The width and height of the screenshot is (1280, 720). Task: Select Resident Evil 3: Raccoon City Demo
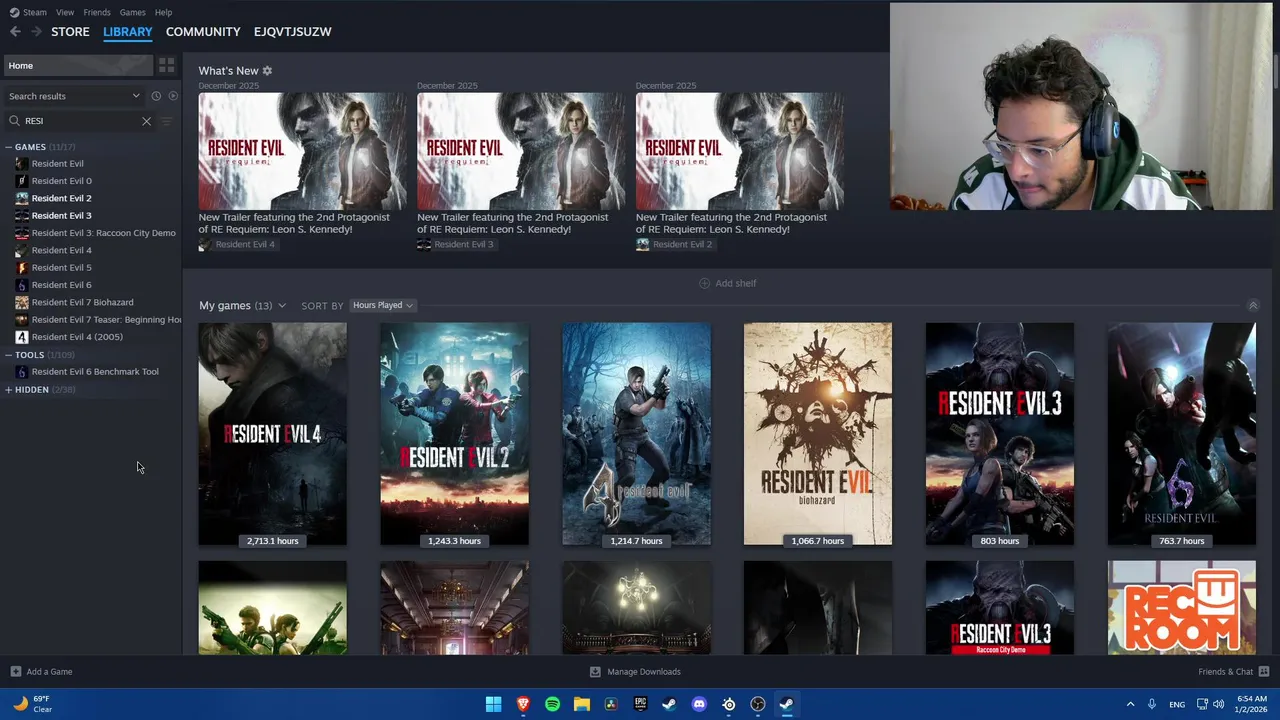coord(103,233)
